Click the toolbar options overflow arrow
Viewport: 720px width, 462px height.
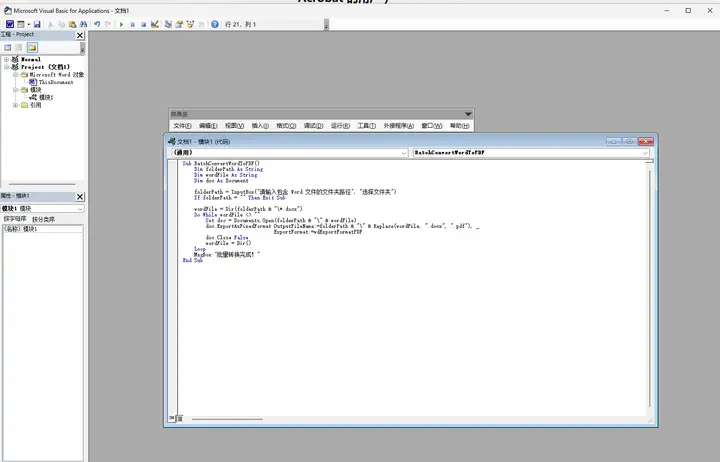coord(326,25)
